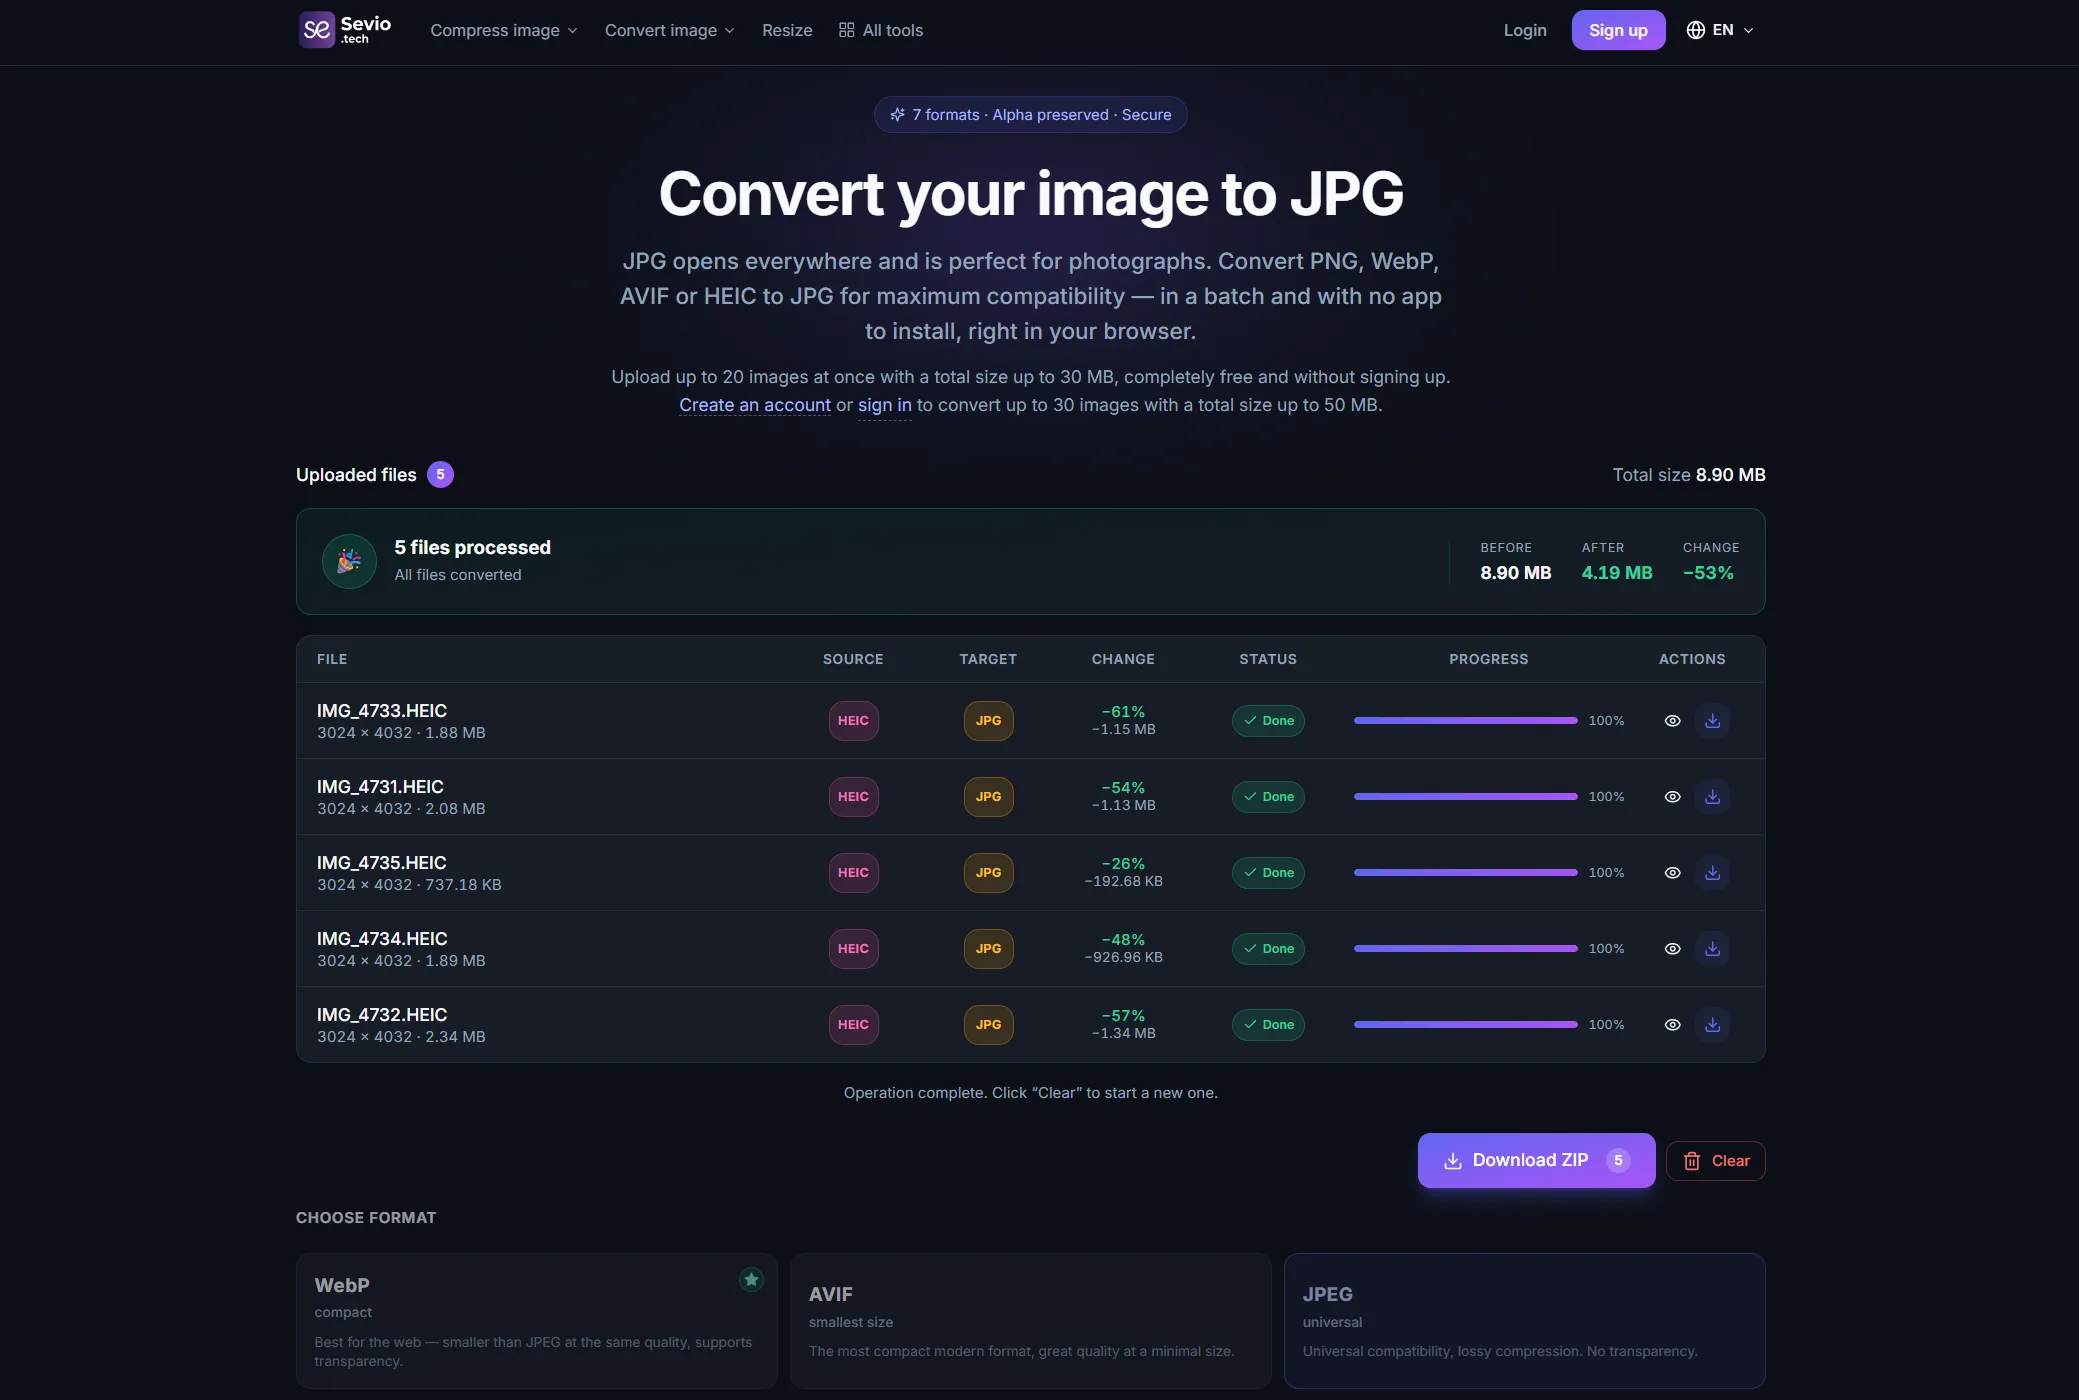Viewport: 2079px width, 1400px height.
Task: Click the 5 files processed heading
Action: [x=473, y=548]
